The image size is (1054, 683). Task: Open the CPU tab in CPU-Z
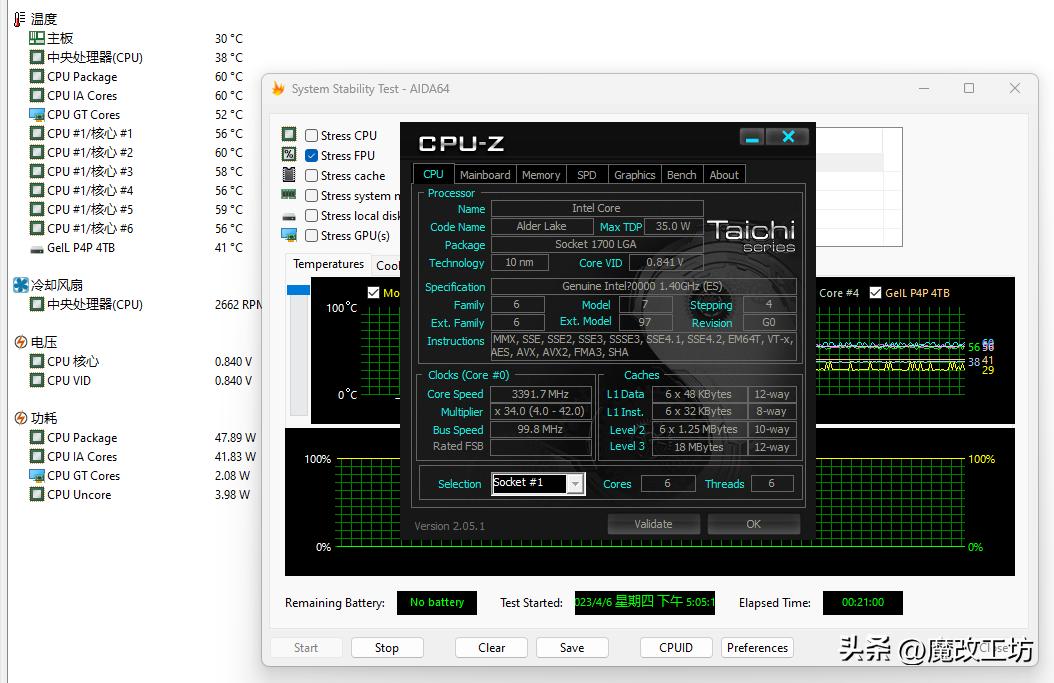[x=433, y=174]
